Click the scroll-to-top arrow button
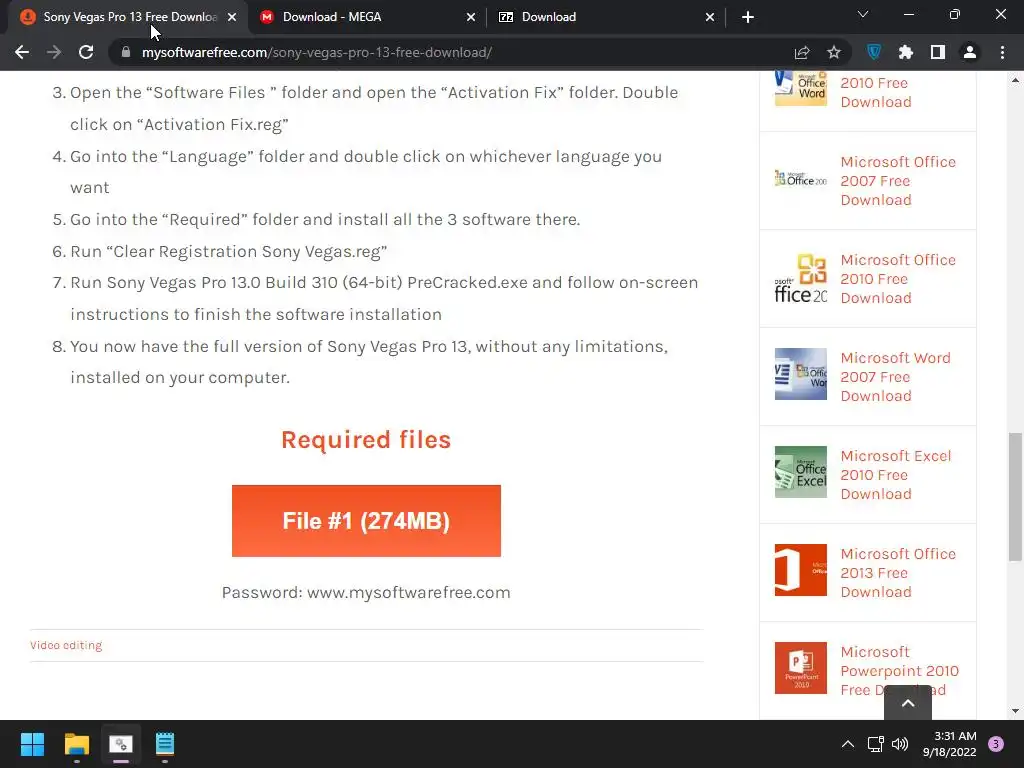 (x=908, y=703)
